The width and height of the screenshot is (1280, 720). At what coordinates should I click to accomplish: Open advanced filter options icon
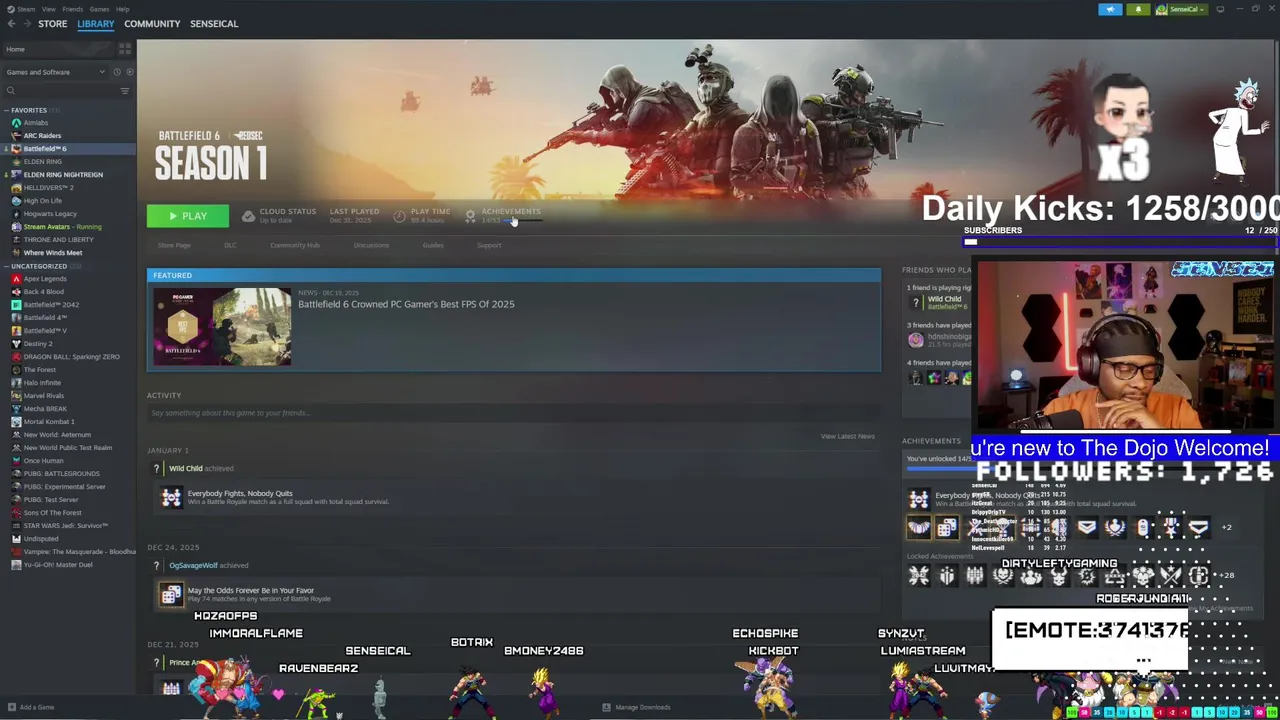(125, 91)
